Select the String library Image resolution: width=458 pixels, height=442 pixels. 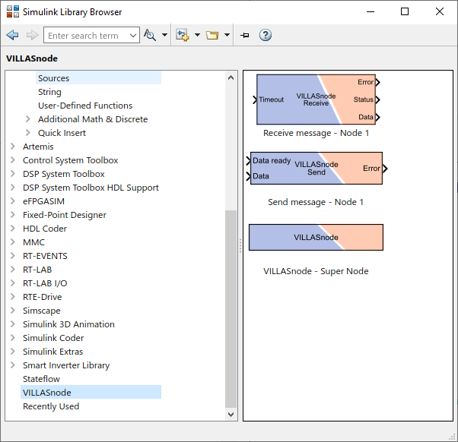tap(50, 92)
